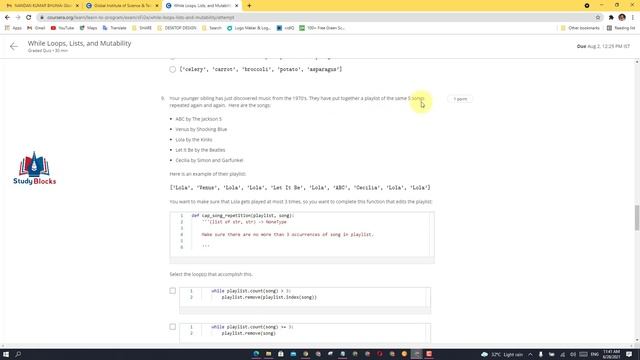This screenshot has height=360, width=640.
Task: Open the 100+ Free Green Sc... bookmark
Action: [322, 28]
